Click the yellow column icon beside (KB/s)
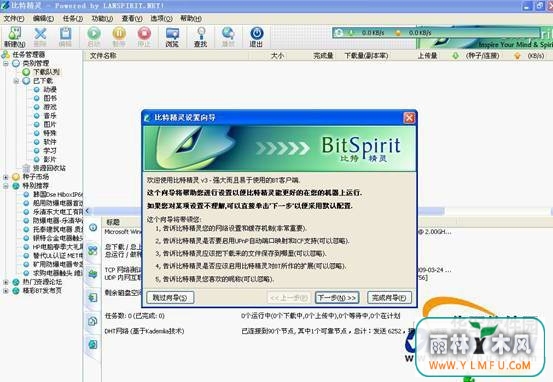The width and height of the screenshot is (553, 382). tap(517, 56)
